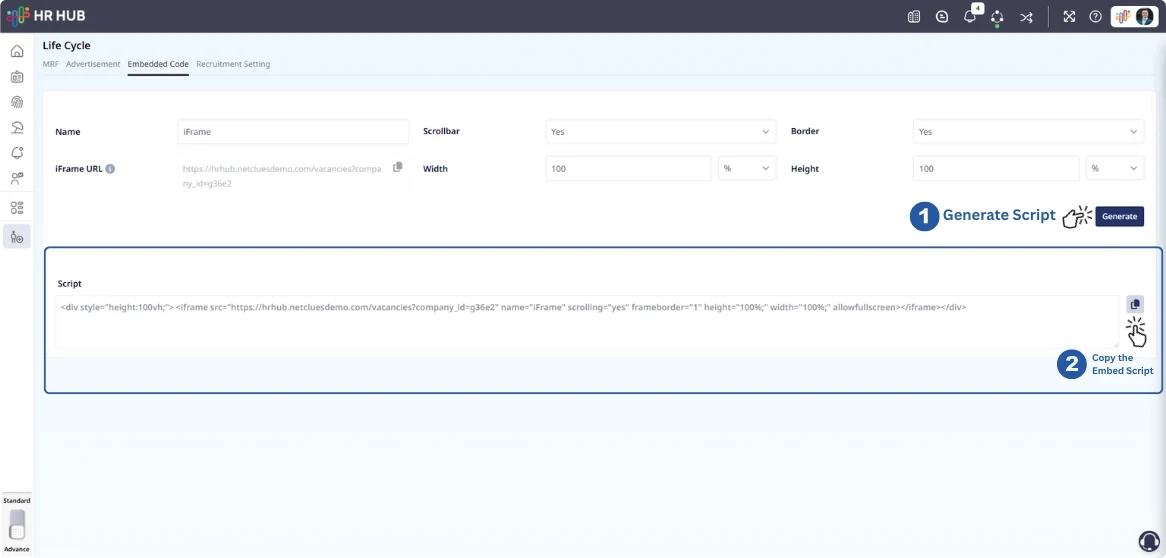The width and height of the screenshot is (1166, 558).
Task: Click the Generate button
Action: tap(1119, 217)
